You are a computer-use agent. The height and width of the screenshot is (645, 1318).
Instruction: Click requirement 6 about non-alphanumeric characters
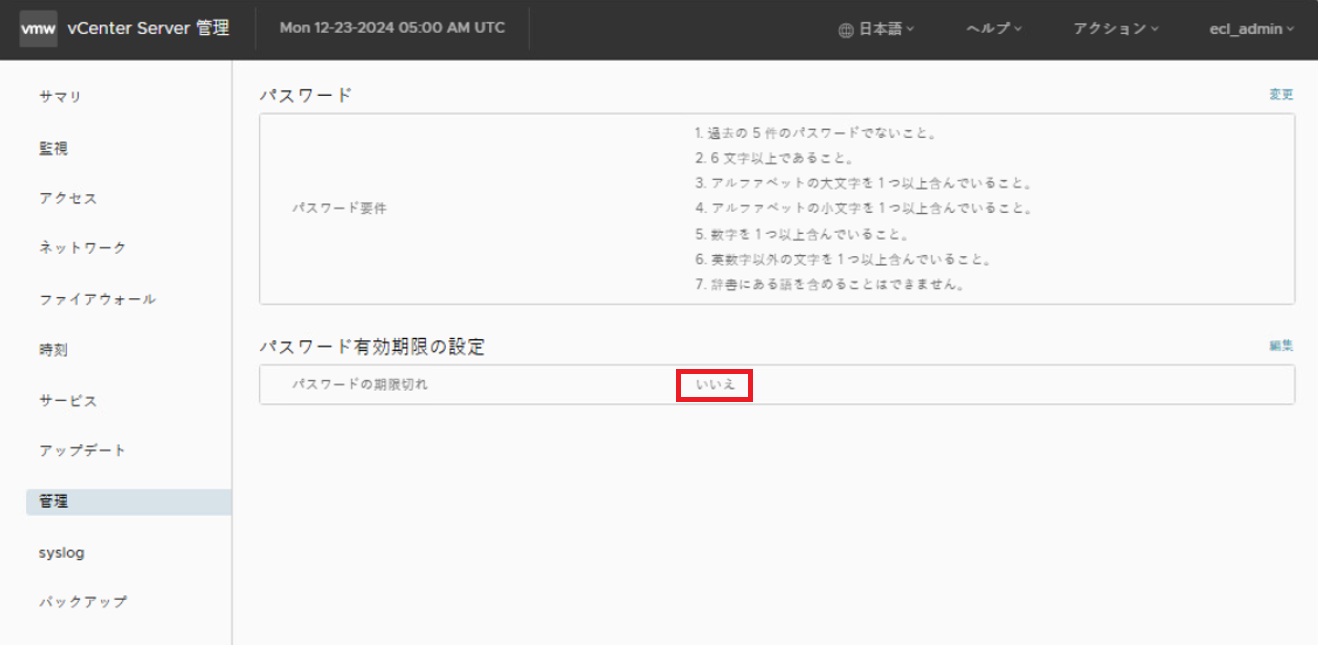843,260
